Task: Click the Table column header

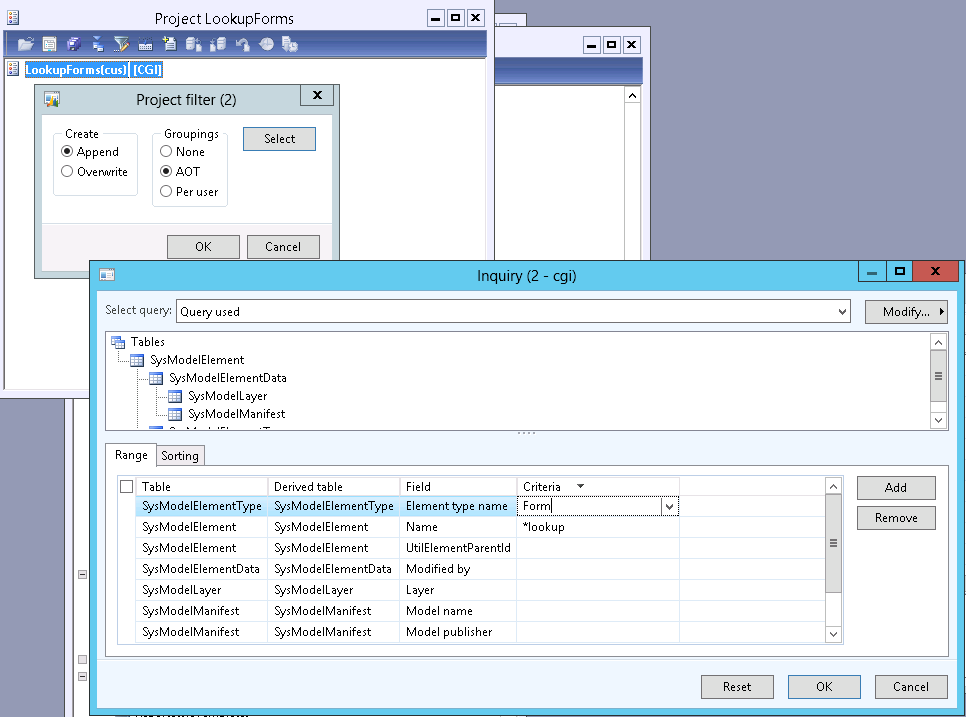Action: point(201,487)
